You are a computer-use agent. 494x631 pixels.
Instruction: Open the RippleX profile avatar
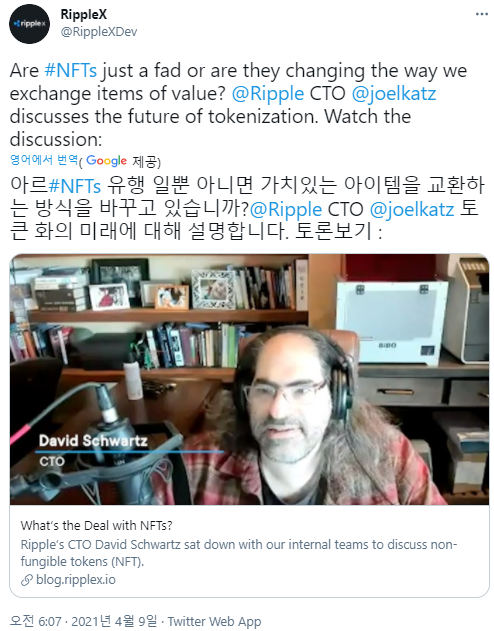[x=29, y=24]
